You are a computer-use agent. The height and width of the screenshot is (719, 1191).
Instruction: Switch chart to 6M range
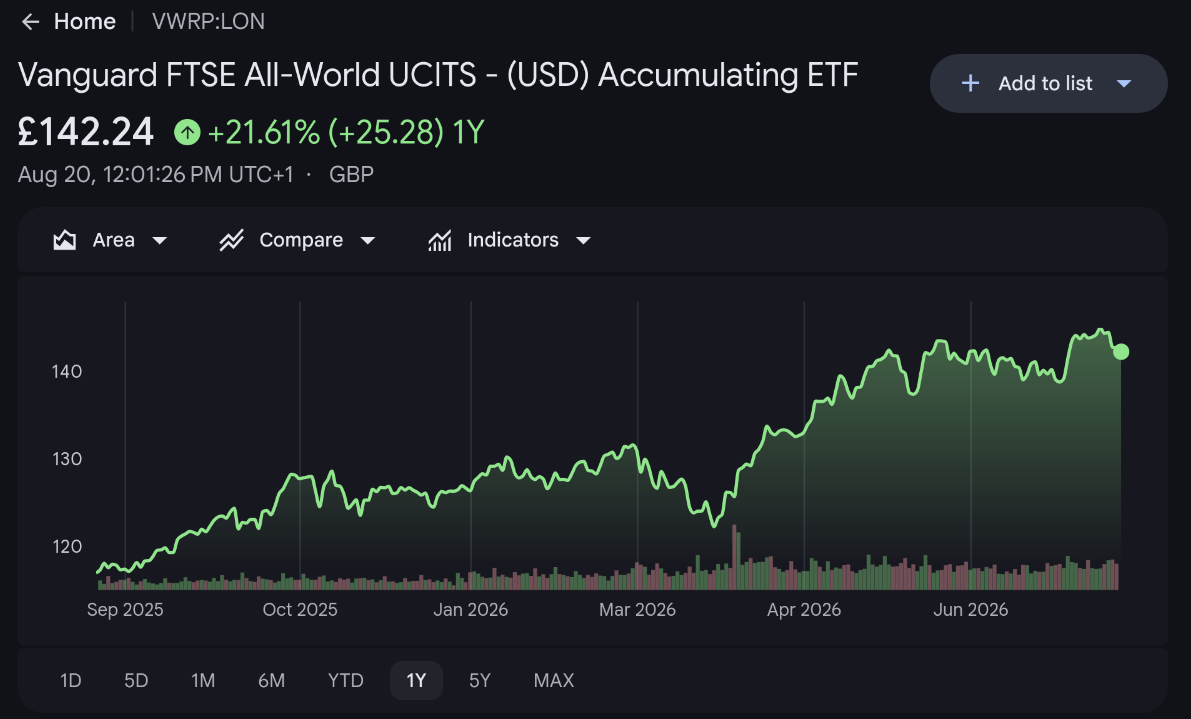coord(271,680)
